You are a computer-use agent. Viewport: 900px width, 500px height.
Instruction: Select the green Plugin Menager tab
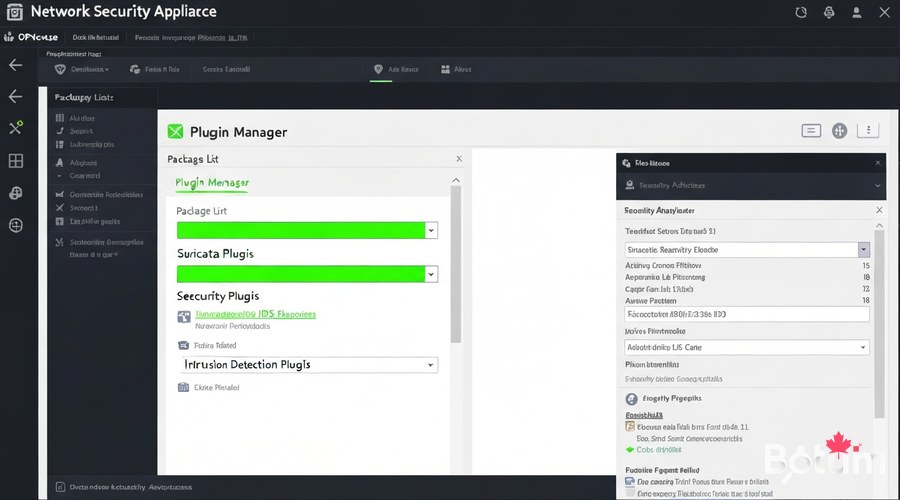[x=212, y=183]
